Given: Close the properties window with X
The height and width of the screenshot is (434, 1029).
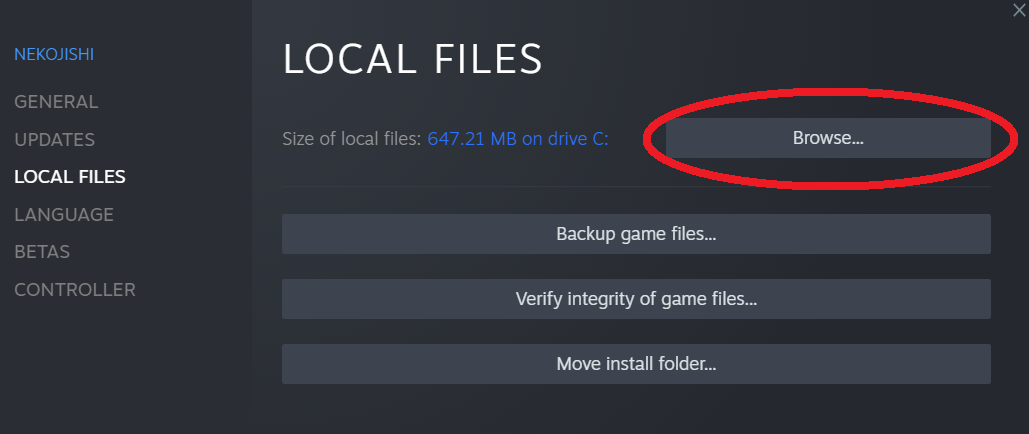Looking at the screenshot, I should coord(1018,8).
